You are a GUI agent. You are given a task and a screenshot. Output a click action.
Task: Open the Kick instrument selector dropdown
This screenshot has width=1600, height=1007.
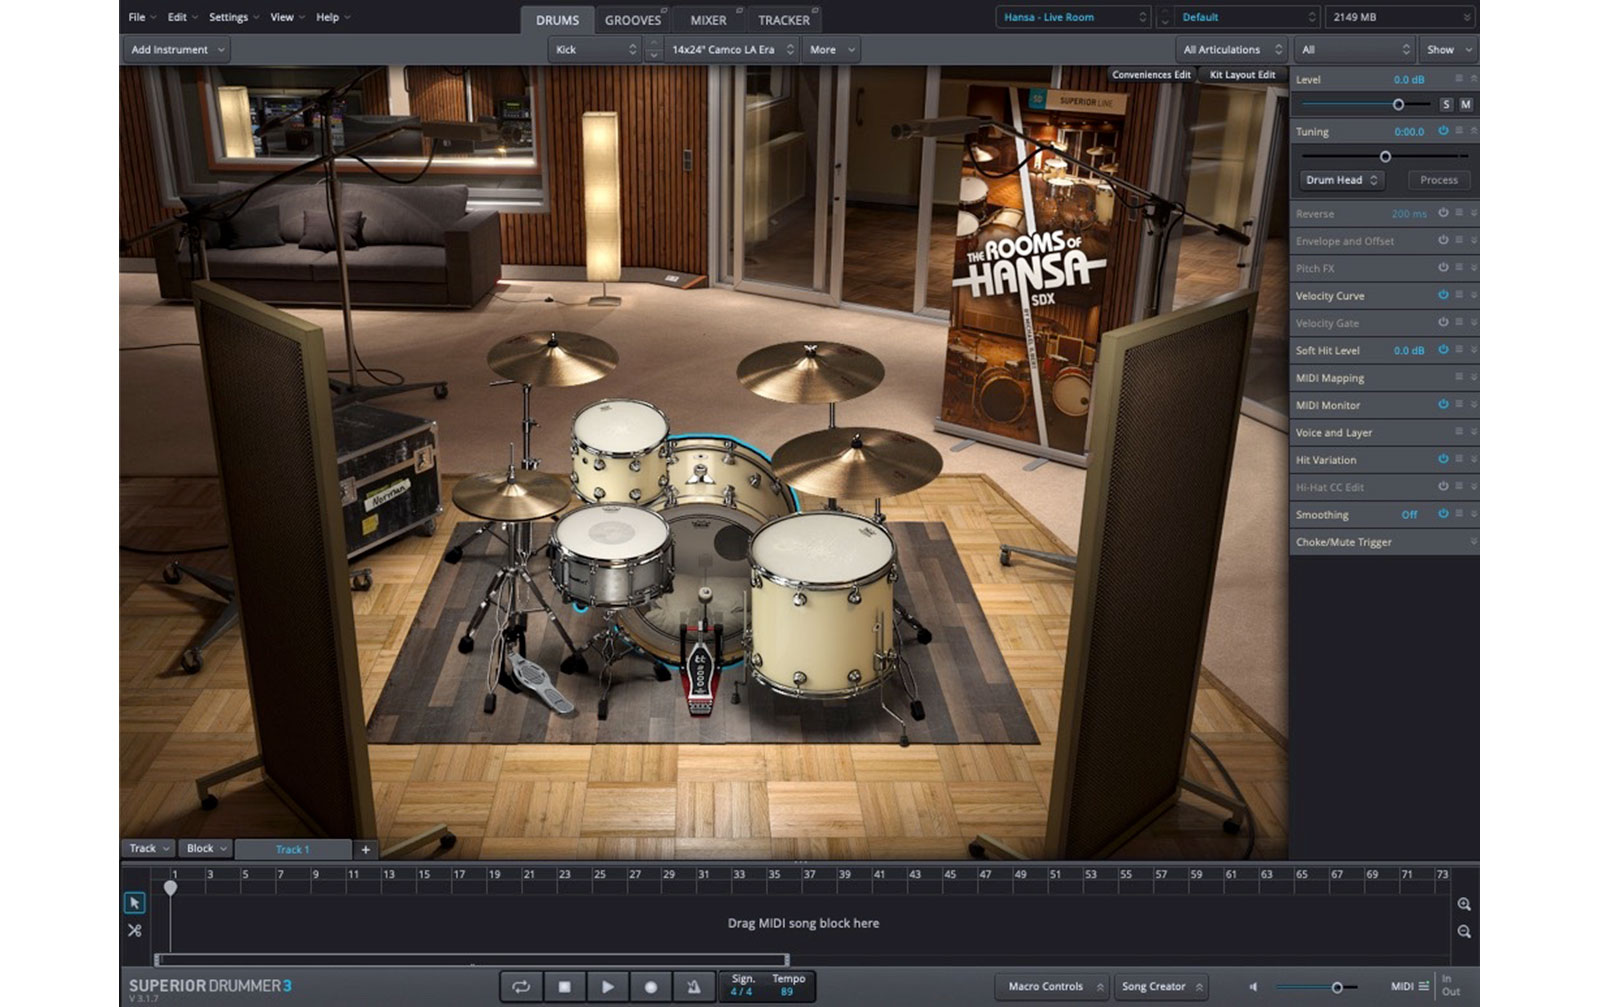[x=595, y=49]
